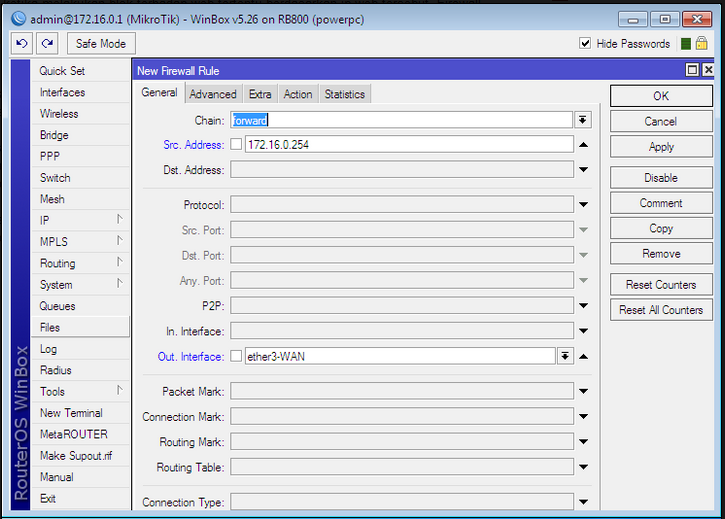Expand the Routing Table field
The image size is (725, 519).
[584, 467]
